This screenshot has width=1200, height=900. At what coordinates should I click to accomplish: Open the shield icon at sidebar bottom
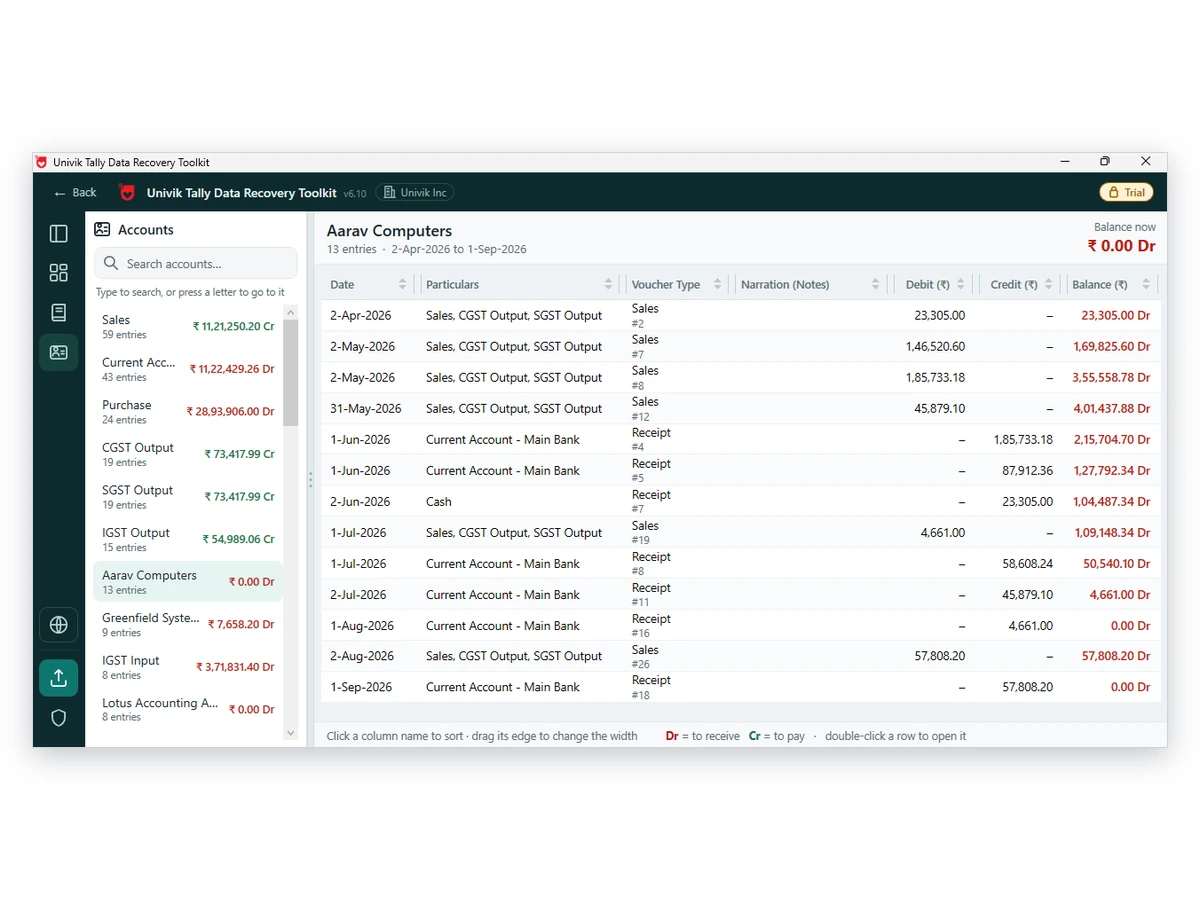coord(59,718)
